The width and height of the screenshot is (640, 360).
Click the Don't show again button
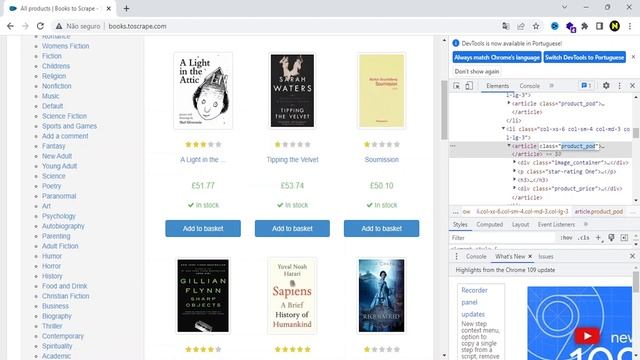(x=477, y=71)
